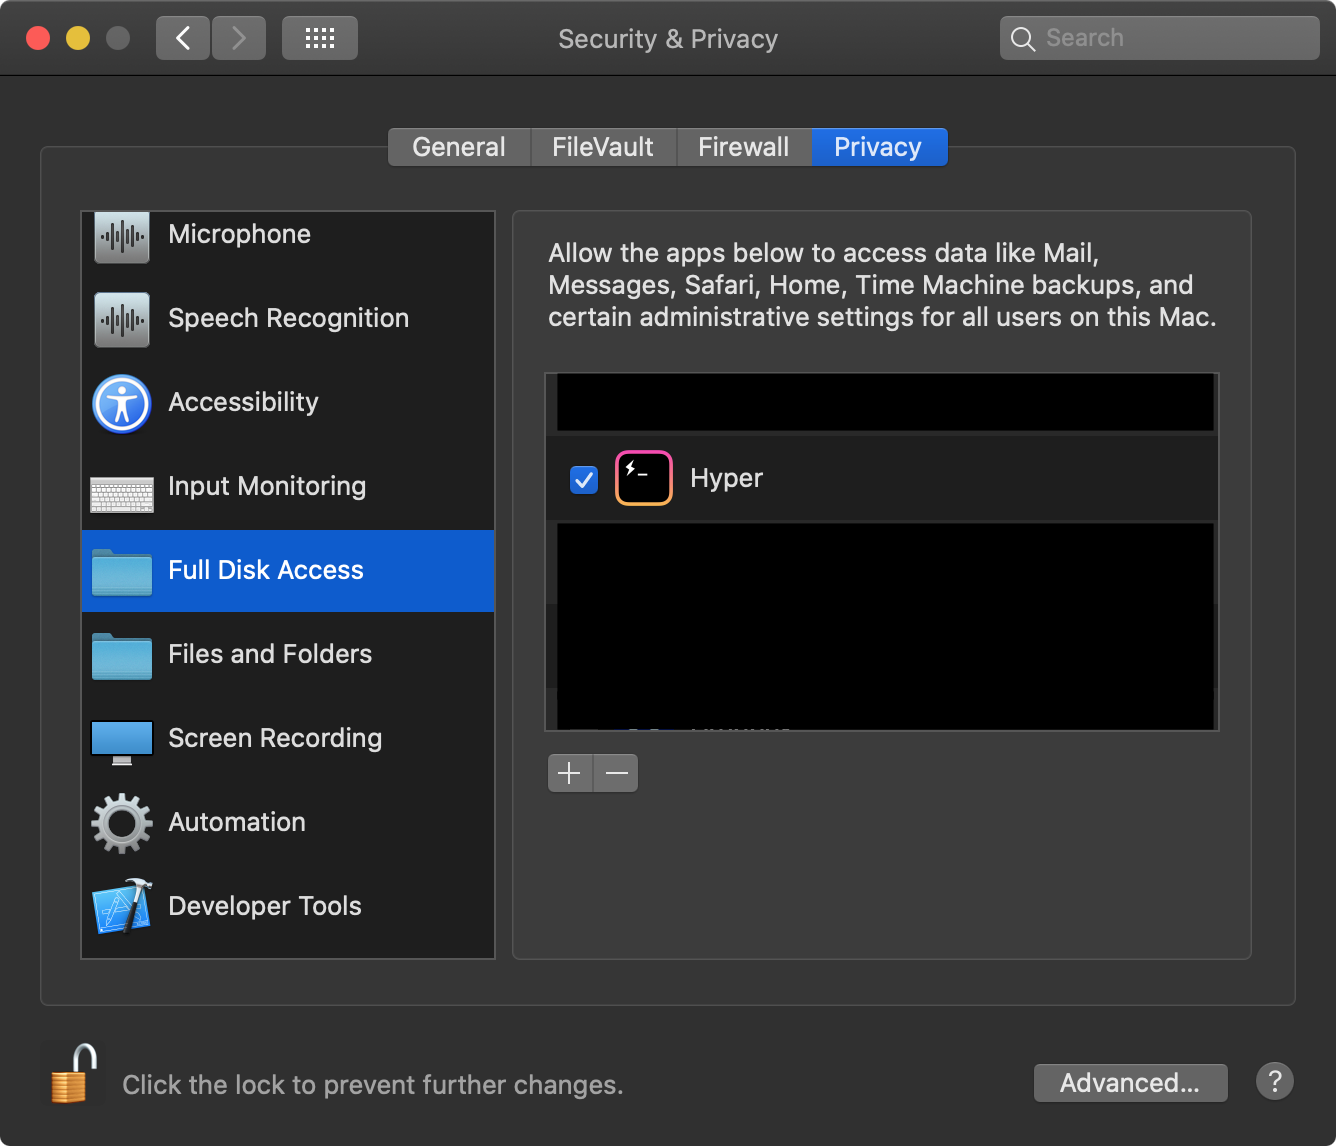1336x1146 pixels.
Task: Select the Automation gear icon
Action: (121, 823)
